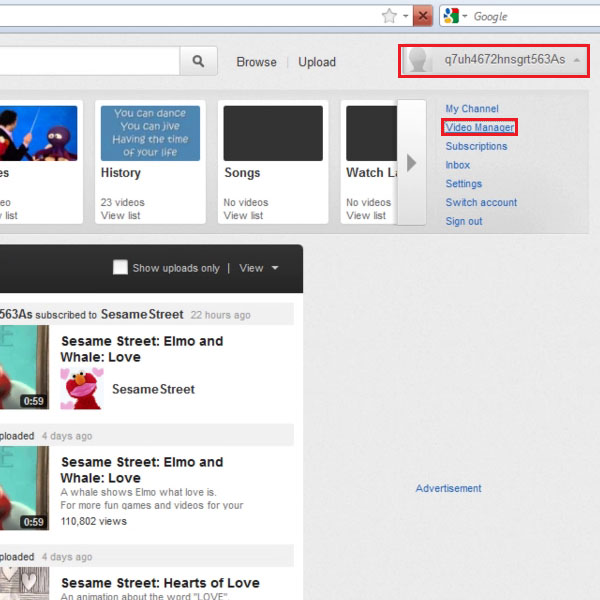600x600 pixels.
Task: Click 22 hours ago timestamp
Action: [220, 315]
